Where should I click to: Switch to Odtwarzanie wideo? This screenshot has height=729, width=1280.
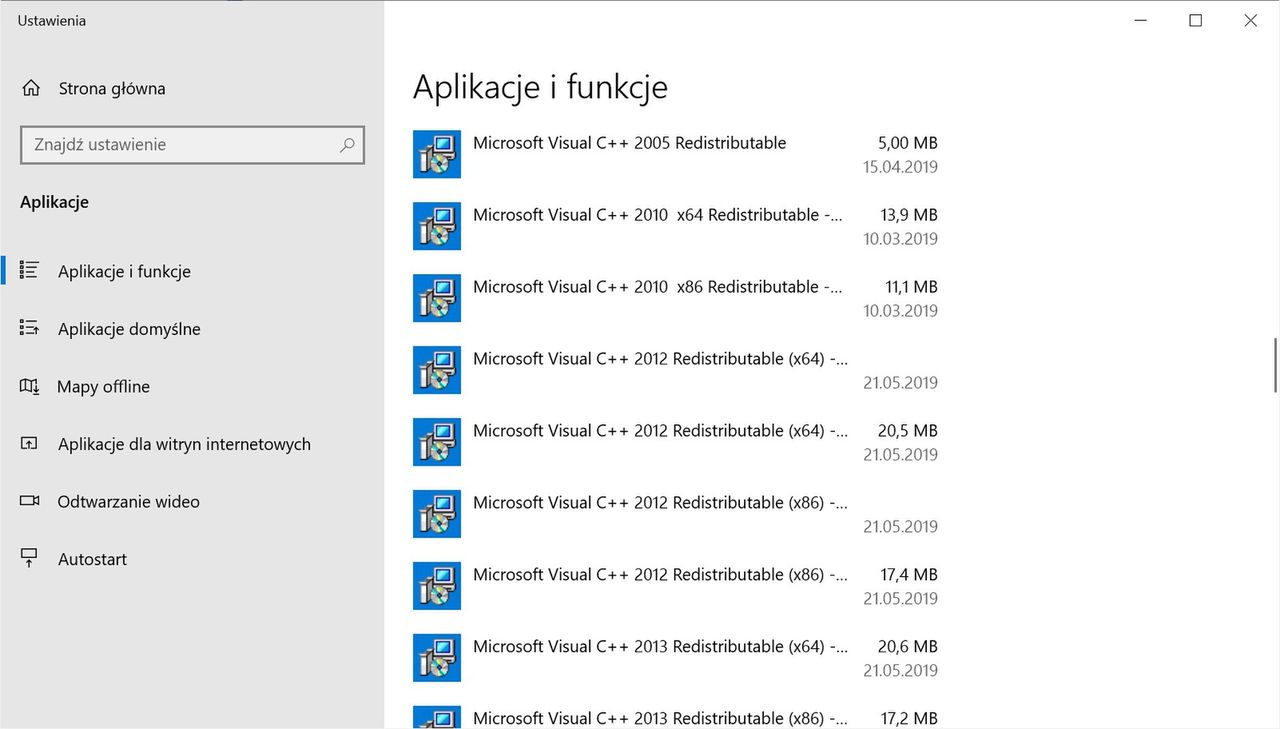click(x=129, y=502)
